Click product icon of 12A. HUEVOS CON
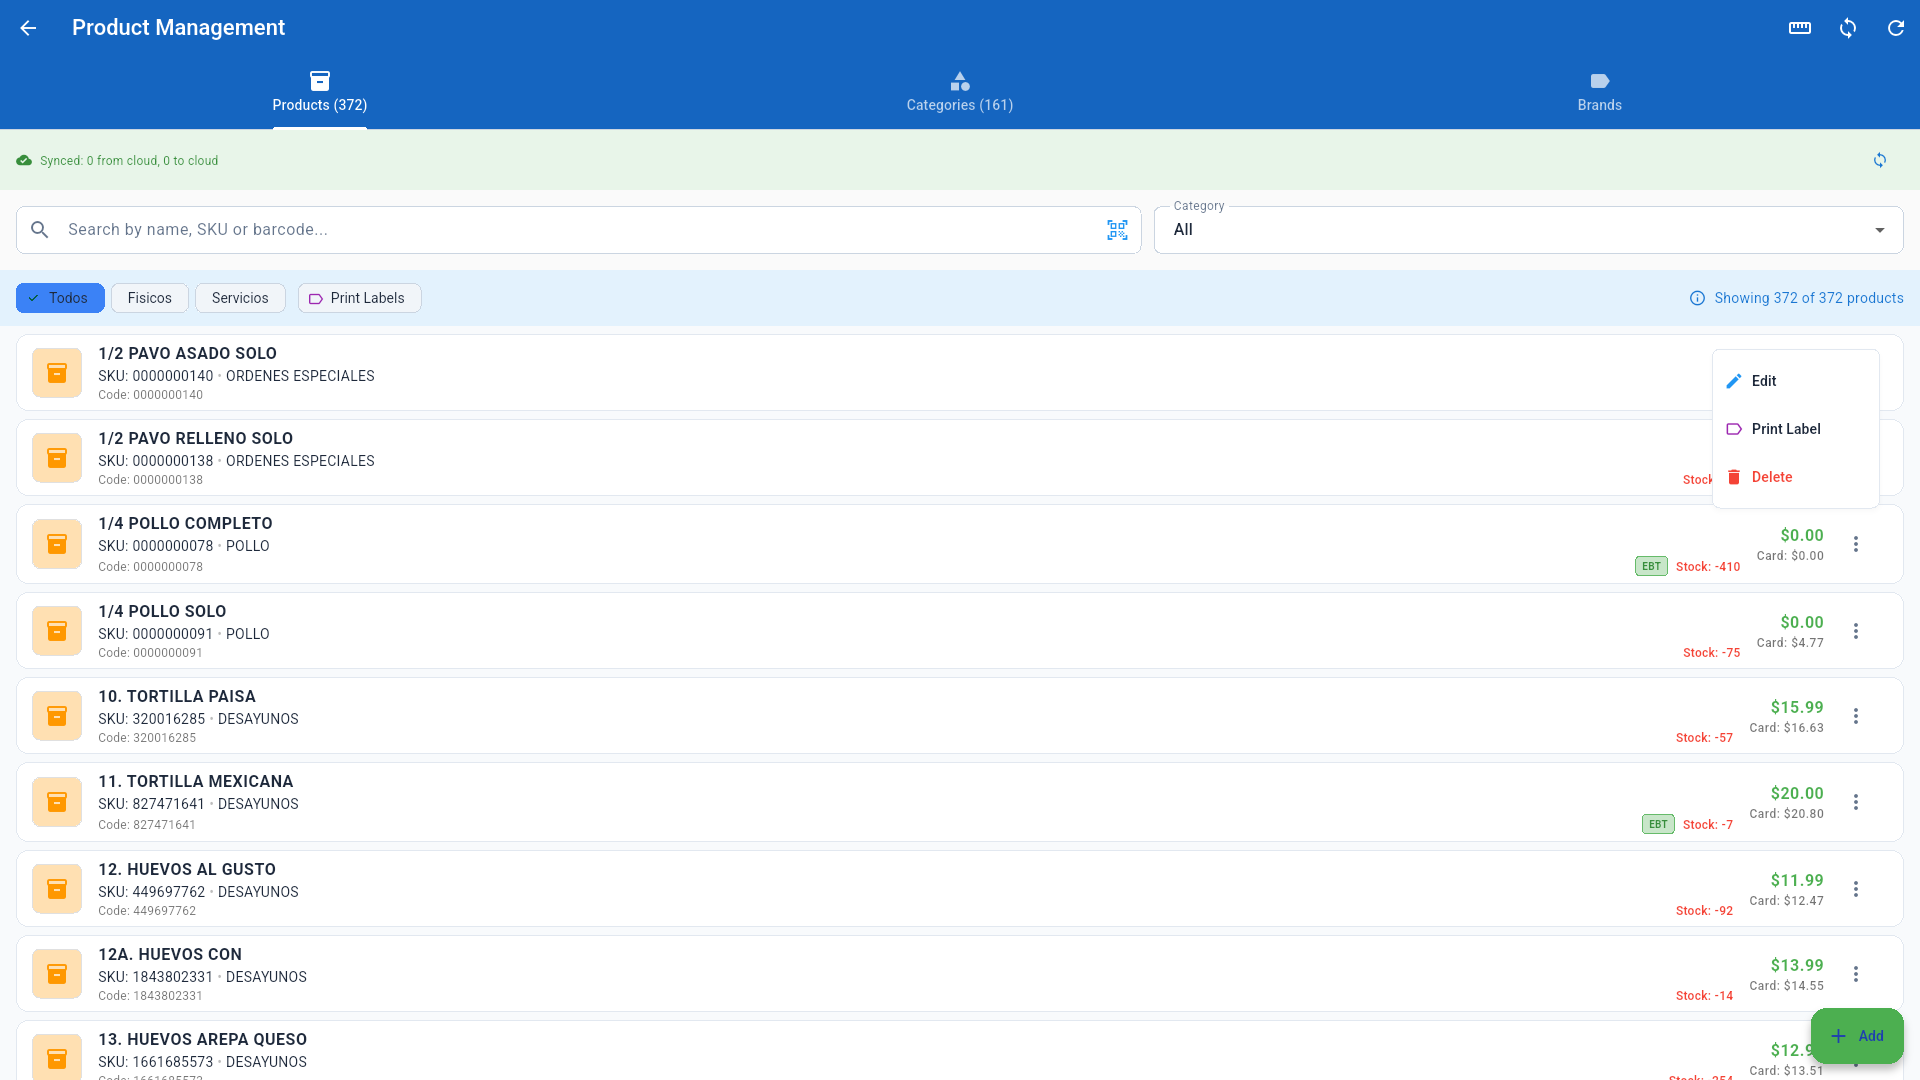Image resolution: width=1920 pixels, height=1080 pixels. pos(57,974)
